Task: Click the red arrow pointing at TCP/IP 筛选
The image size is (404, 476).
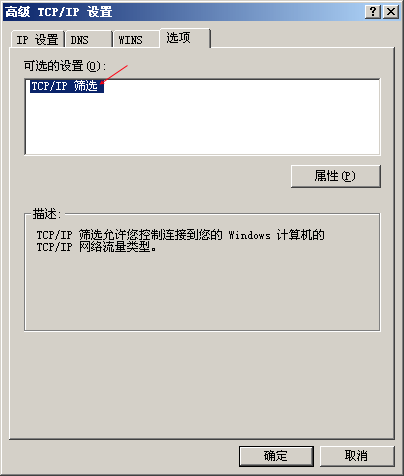Action: pyautogui.click(x=114, y=74)
